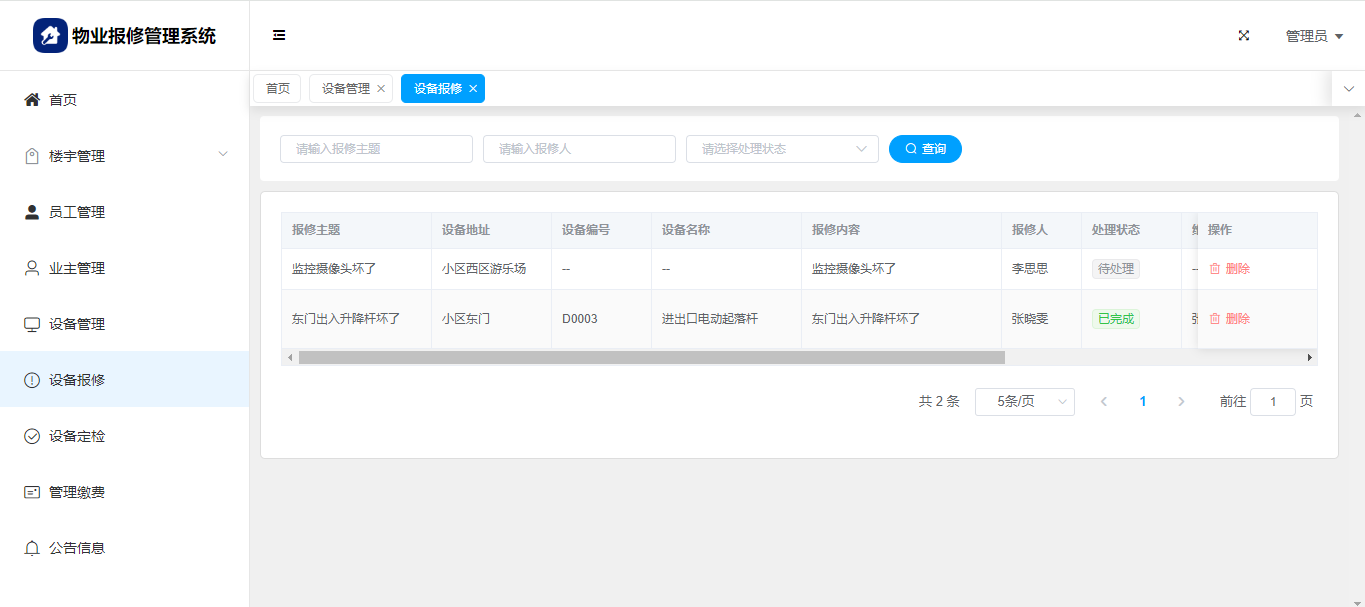Image resolution: width=1365 pixels, height=607 pixels.
Task: Focus the 请输入报修主题 input field
Action: (376, 149)
